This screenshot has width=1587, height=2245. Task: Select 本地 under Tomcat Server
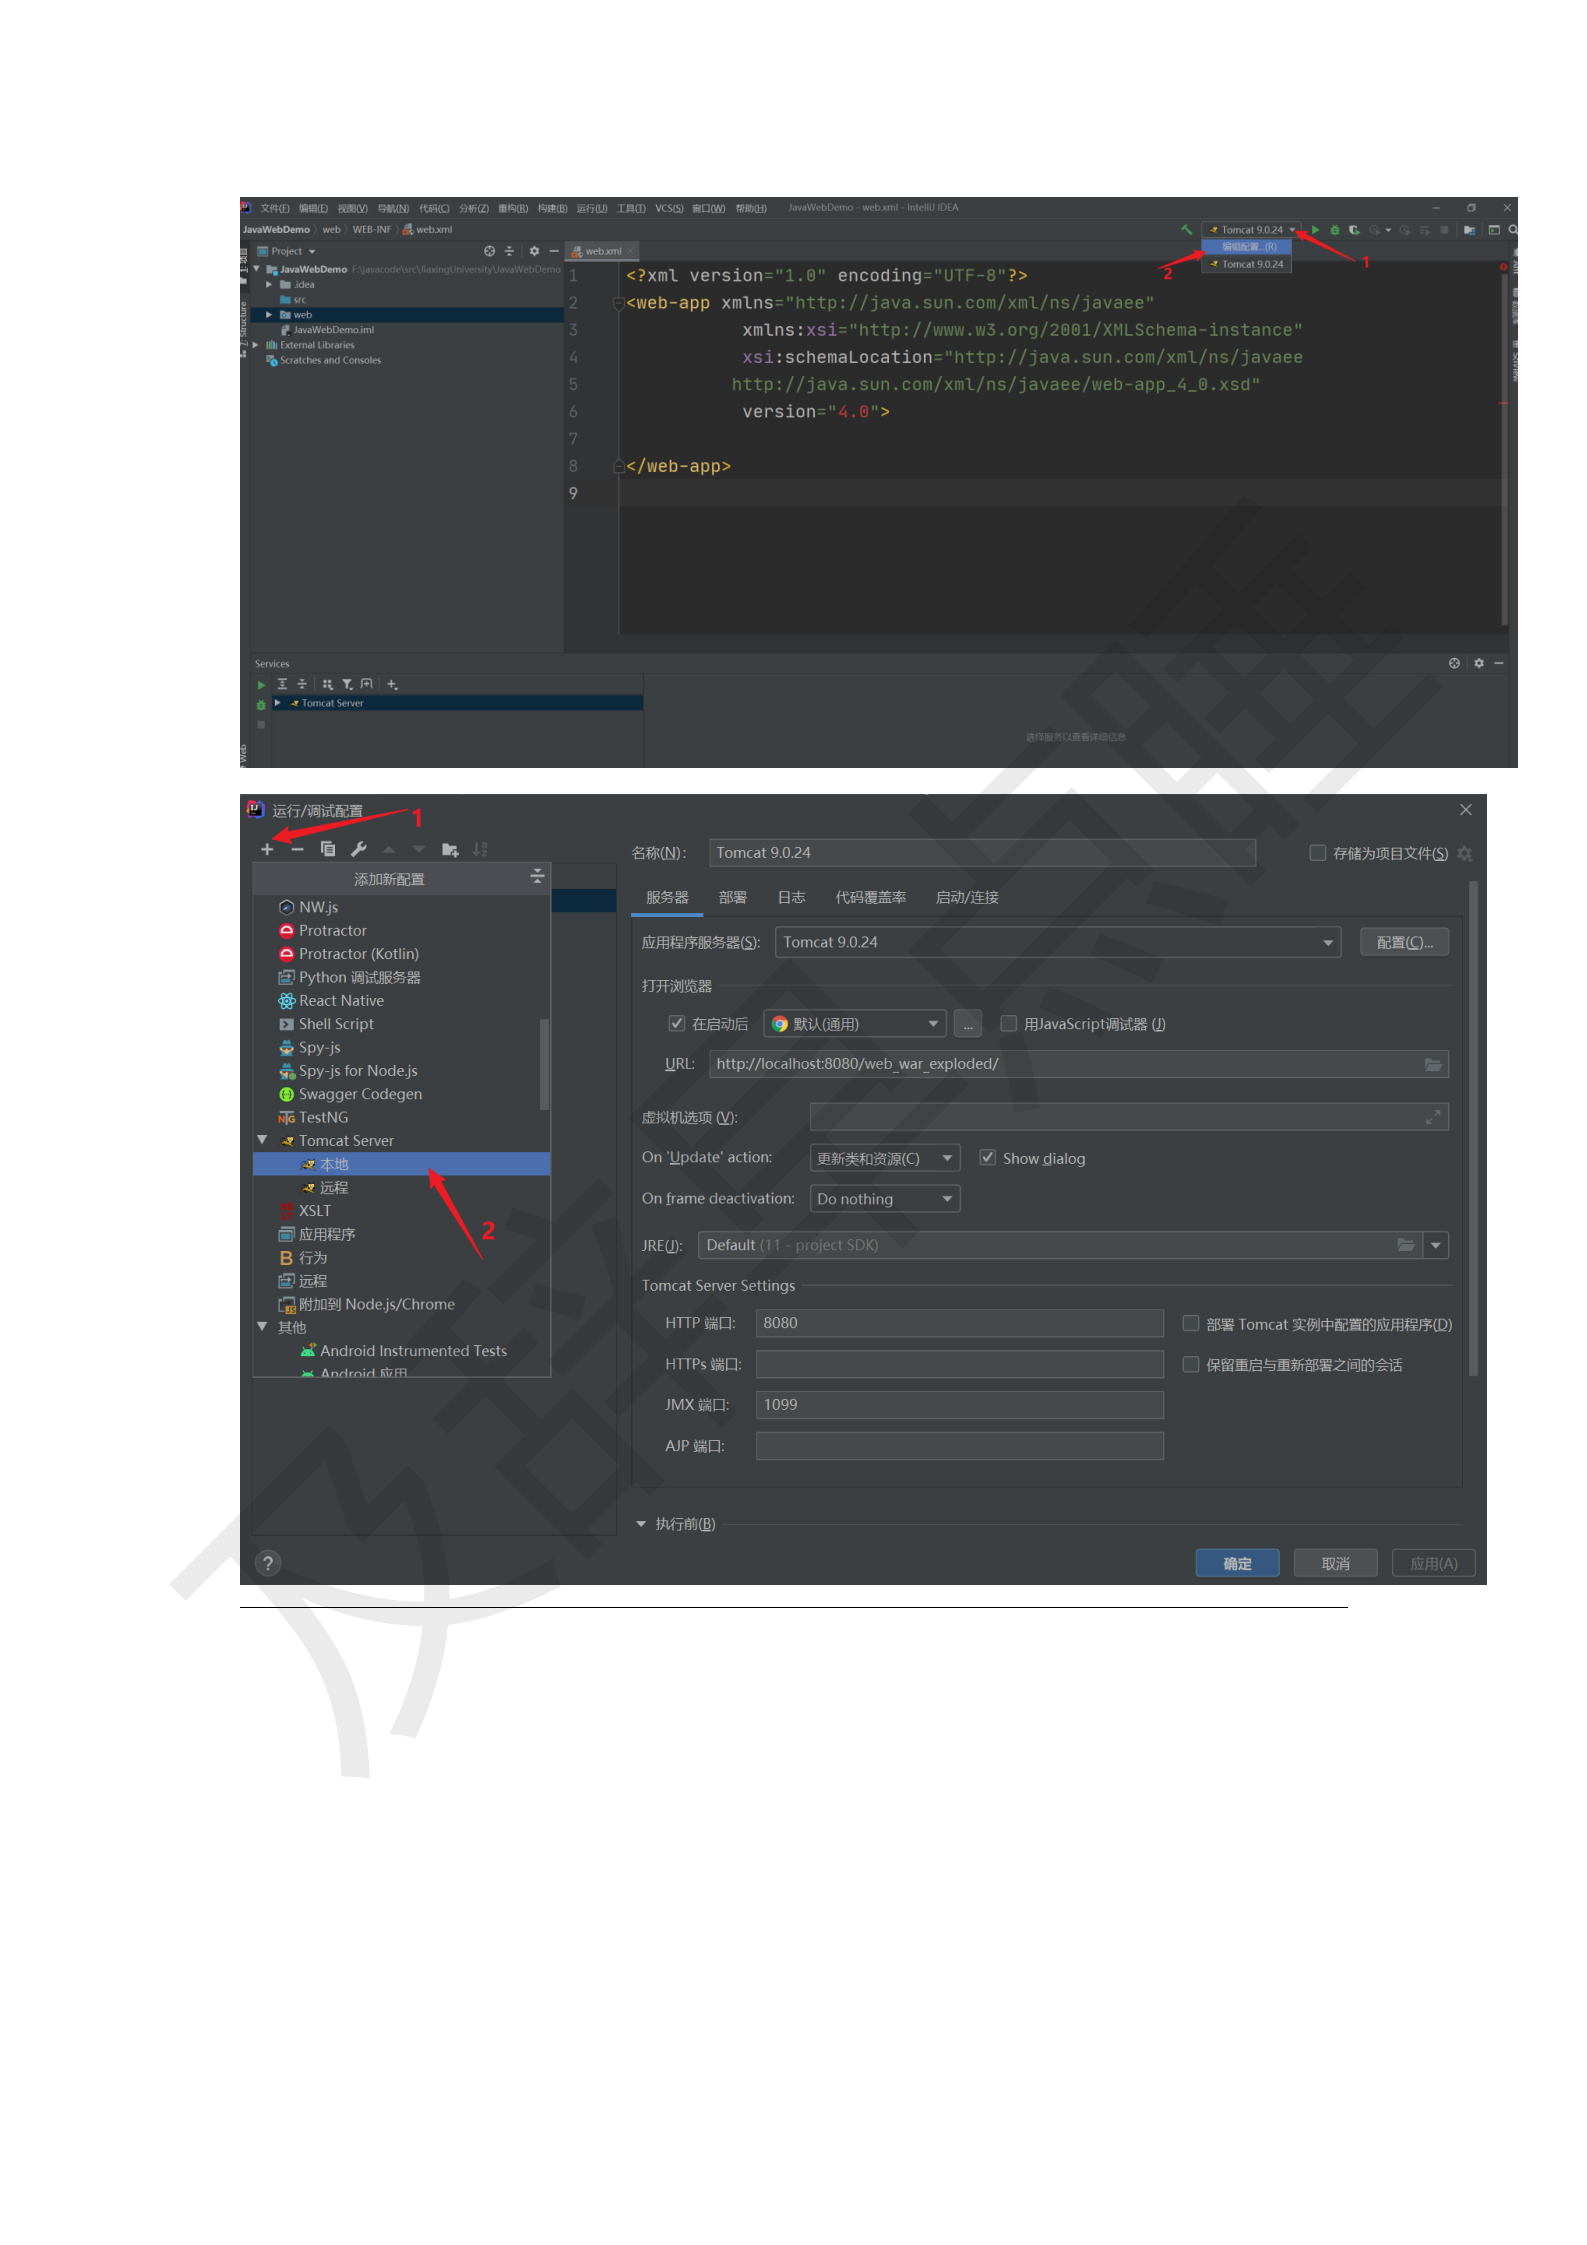point(402,1164)
